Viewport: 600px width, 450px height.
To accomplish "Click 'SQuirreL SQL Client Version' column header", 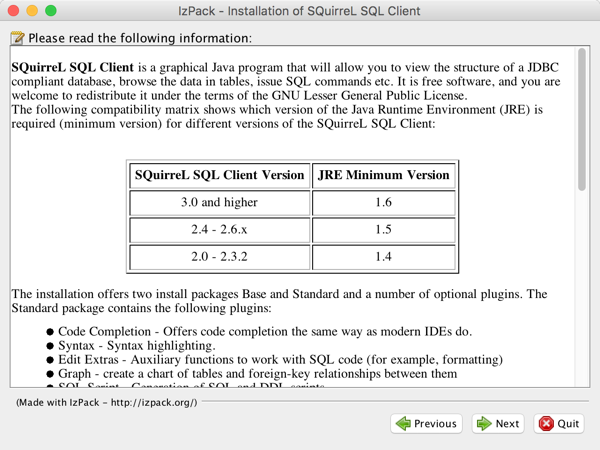I will click(220, 175).
